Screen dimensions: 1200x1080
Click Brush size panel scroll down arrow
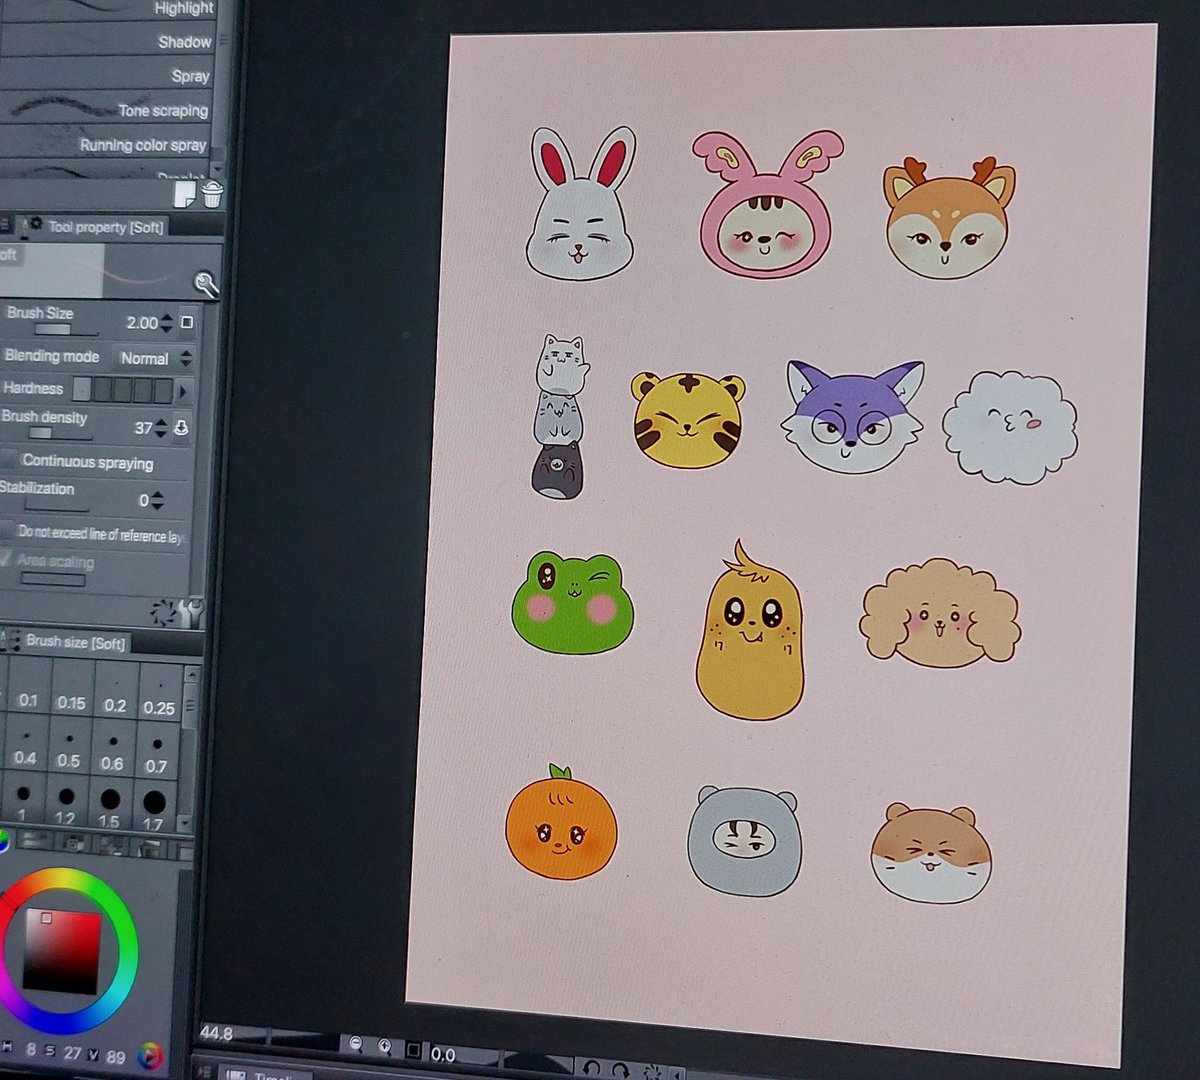click(185, 824)
